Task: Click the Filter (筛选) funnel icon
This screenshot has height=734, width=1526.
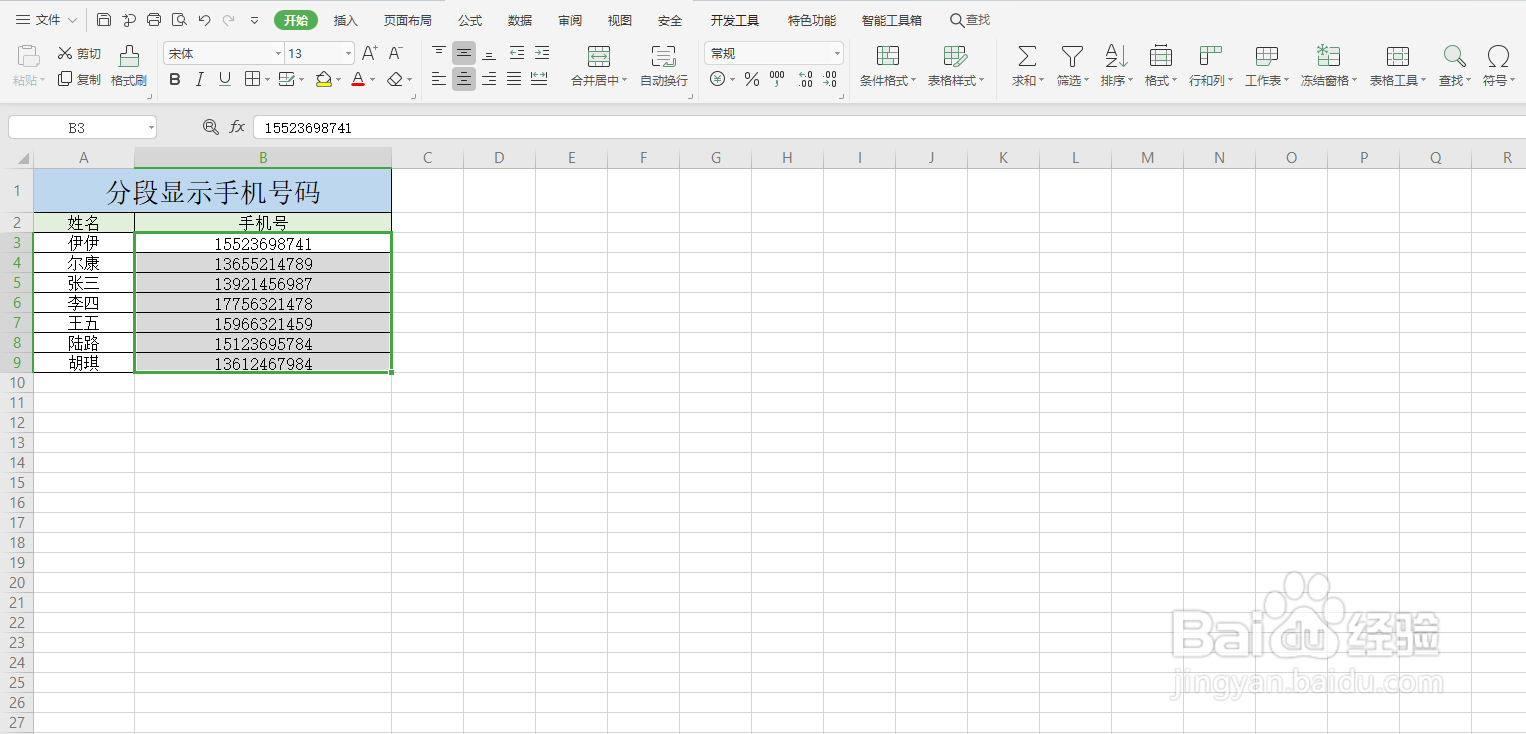Action: click(x=1072, y=55)
